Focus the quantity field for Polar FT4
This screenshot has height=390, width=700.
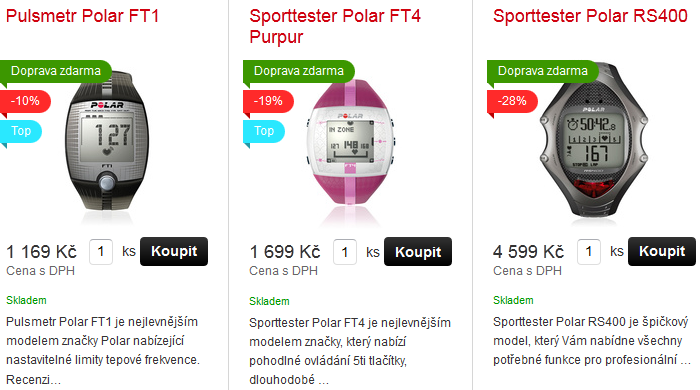(x=345, y=252)
